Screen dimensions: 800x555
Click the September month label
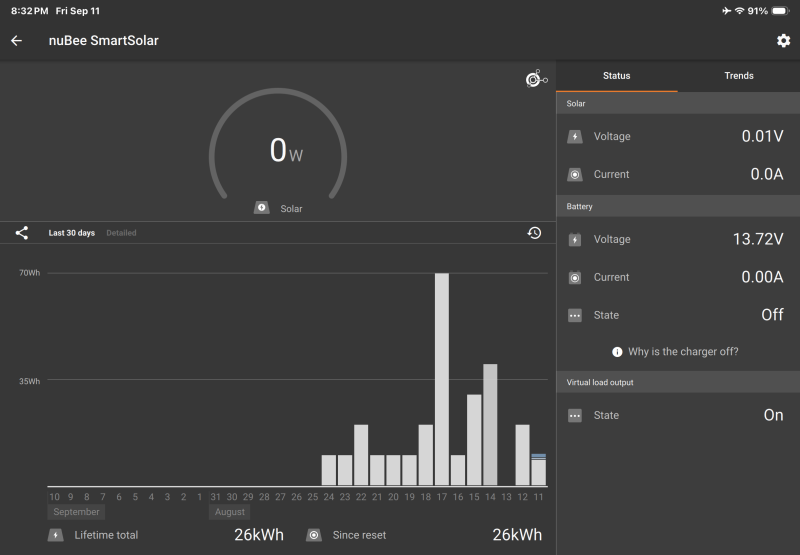coord(76,512)
